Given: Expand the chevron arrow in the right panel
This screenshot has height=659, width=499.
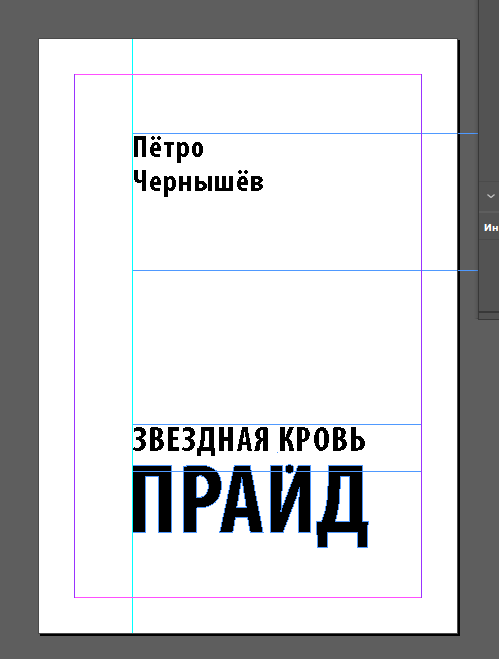Looking at the screenshot, I should [x=490, y=196].
